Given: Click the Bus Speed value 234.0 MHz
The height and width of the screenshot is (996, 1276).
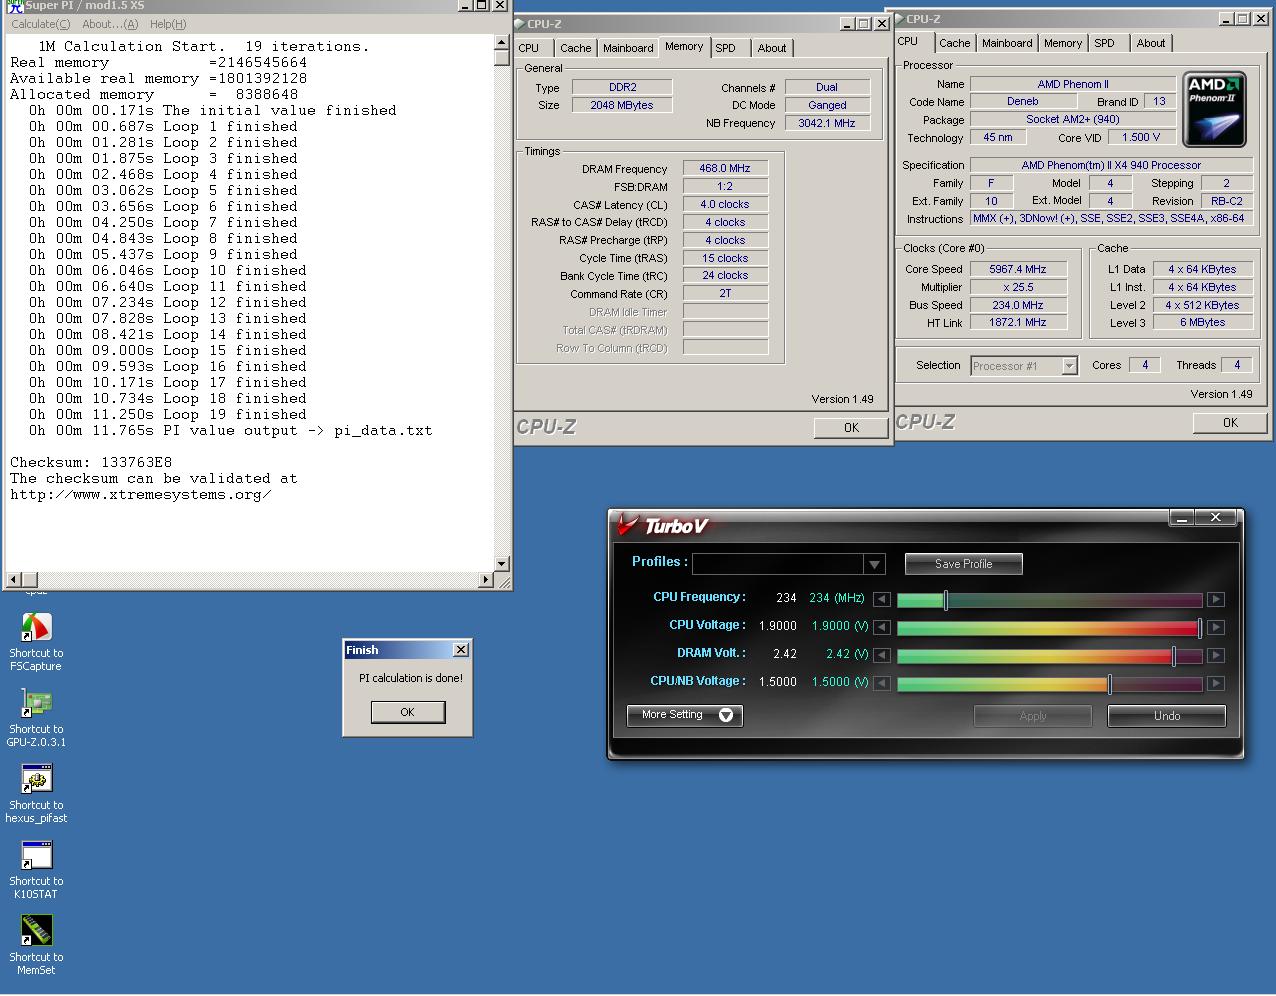Looking at the screenshot, I should (x=1018, y=305).
